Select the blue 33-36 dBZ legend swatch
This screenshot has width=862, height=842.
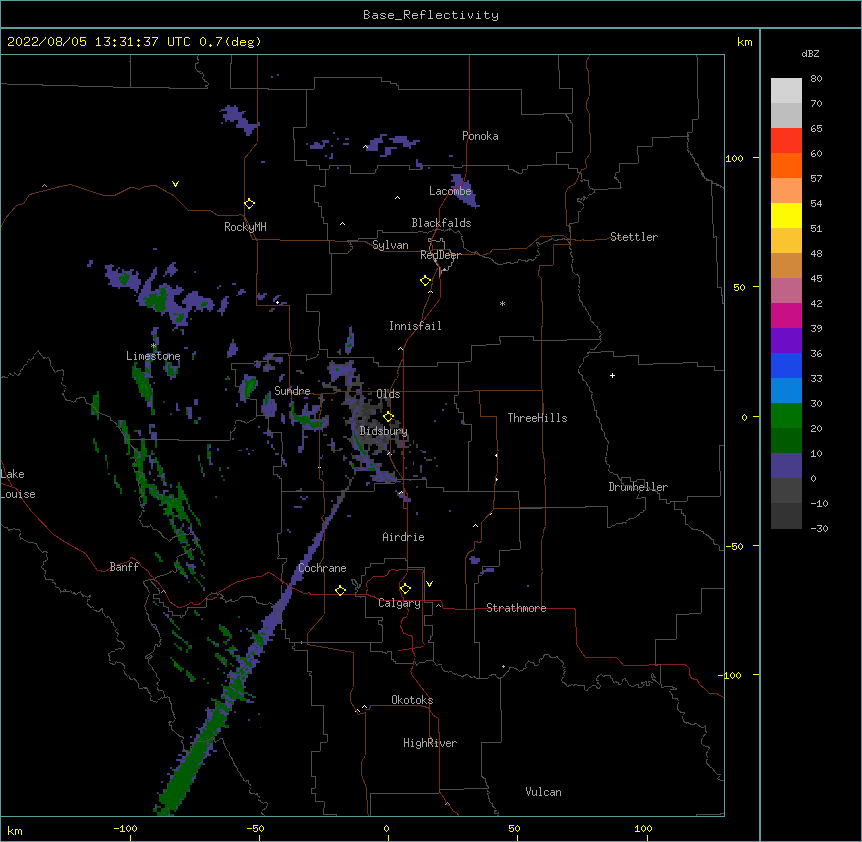[786, 365]
